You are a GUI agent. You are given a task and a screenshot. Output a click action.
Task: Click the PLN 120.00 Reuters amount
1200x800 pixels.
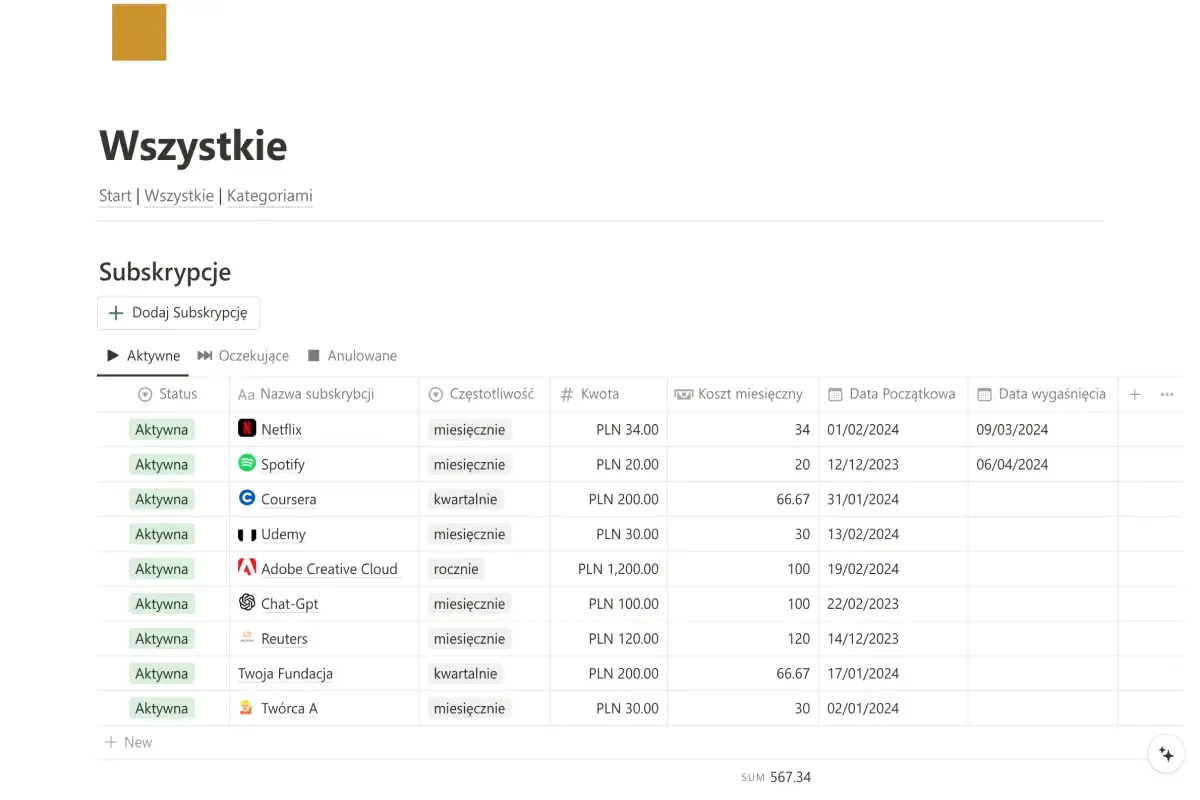pos(623,639)
